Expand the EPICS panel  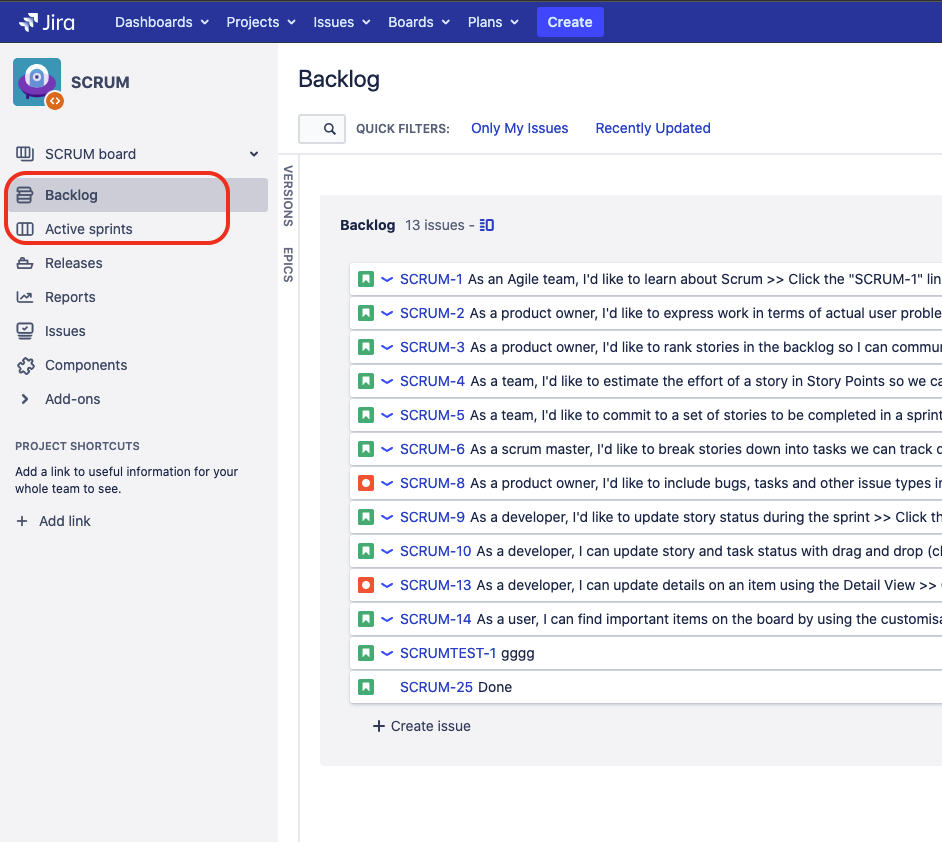click(288, 265)
